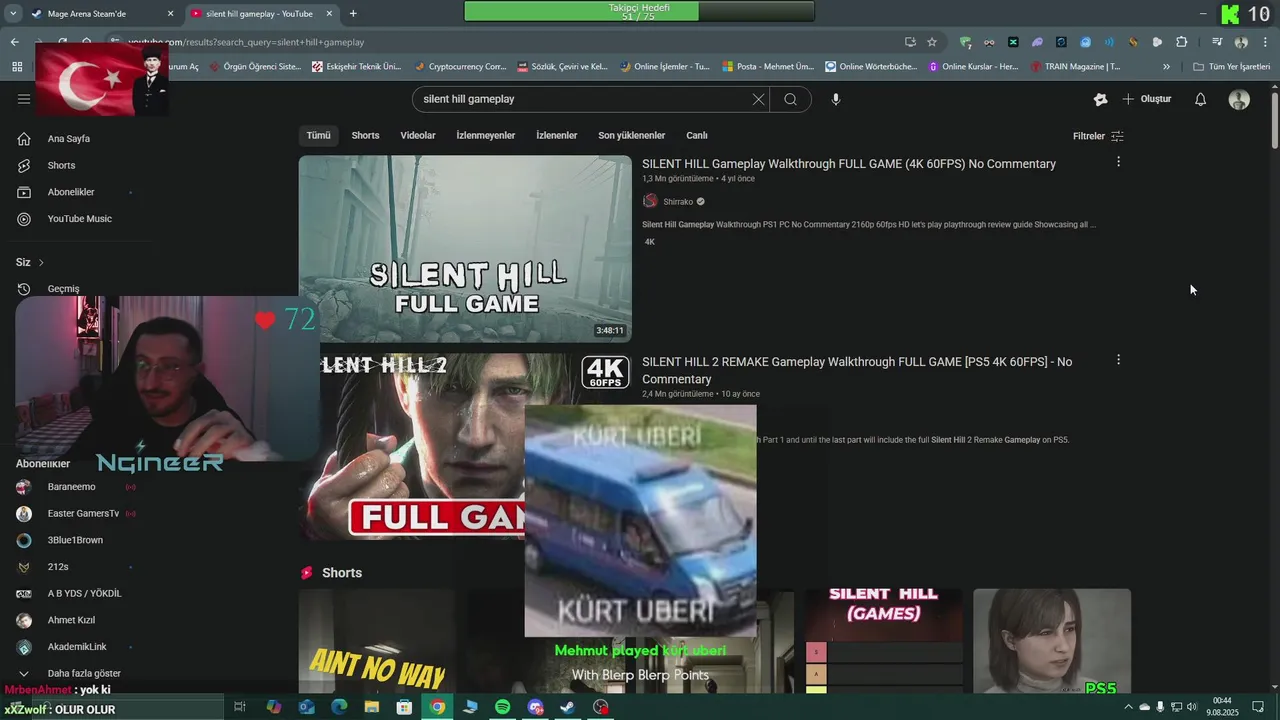Open Microsoft Edge from the taskbar
This screenshot has height=720, width=1280.
pyautogui.click(x=339, y=707)
